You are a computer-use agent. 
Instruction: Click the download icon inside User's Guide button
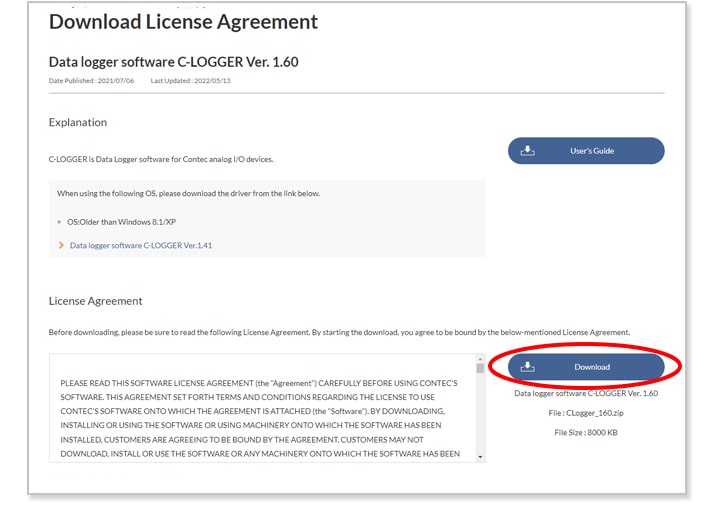pyautogui.click(x=528, y=151)
